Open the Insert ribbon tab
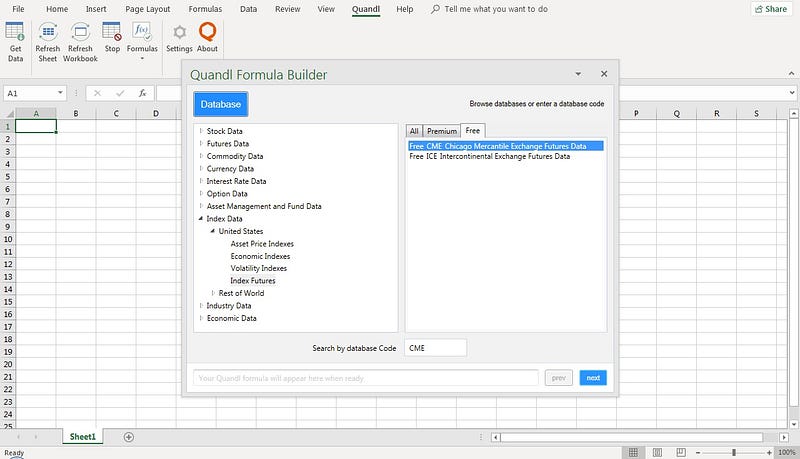 96,9
